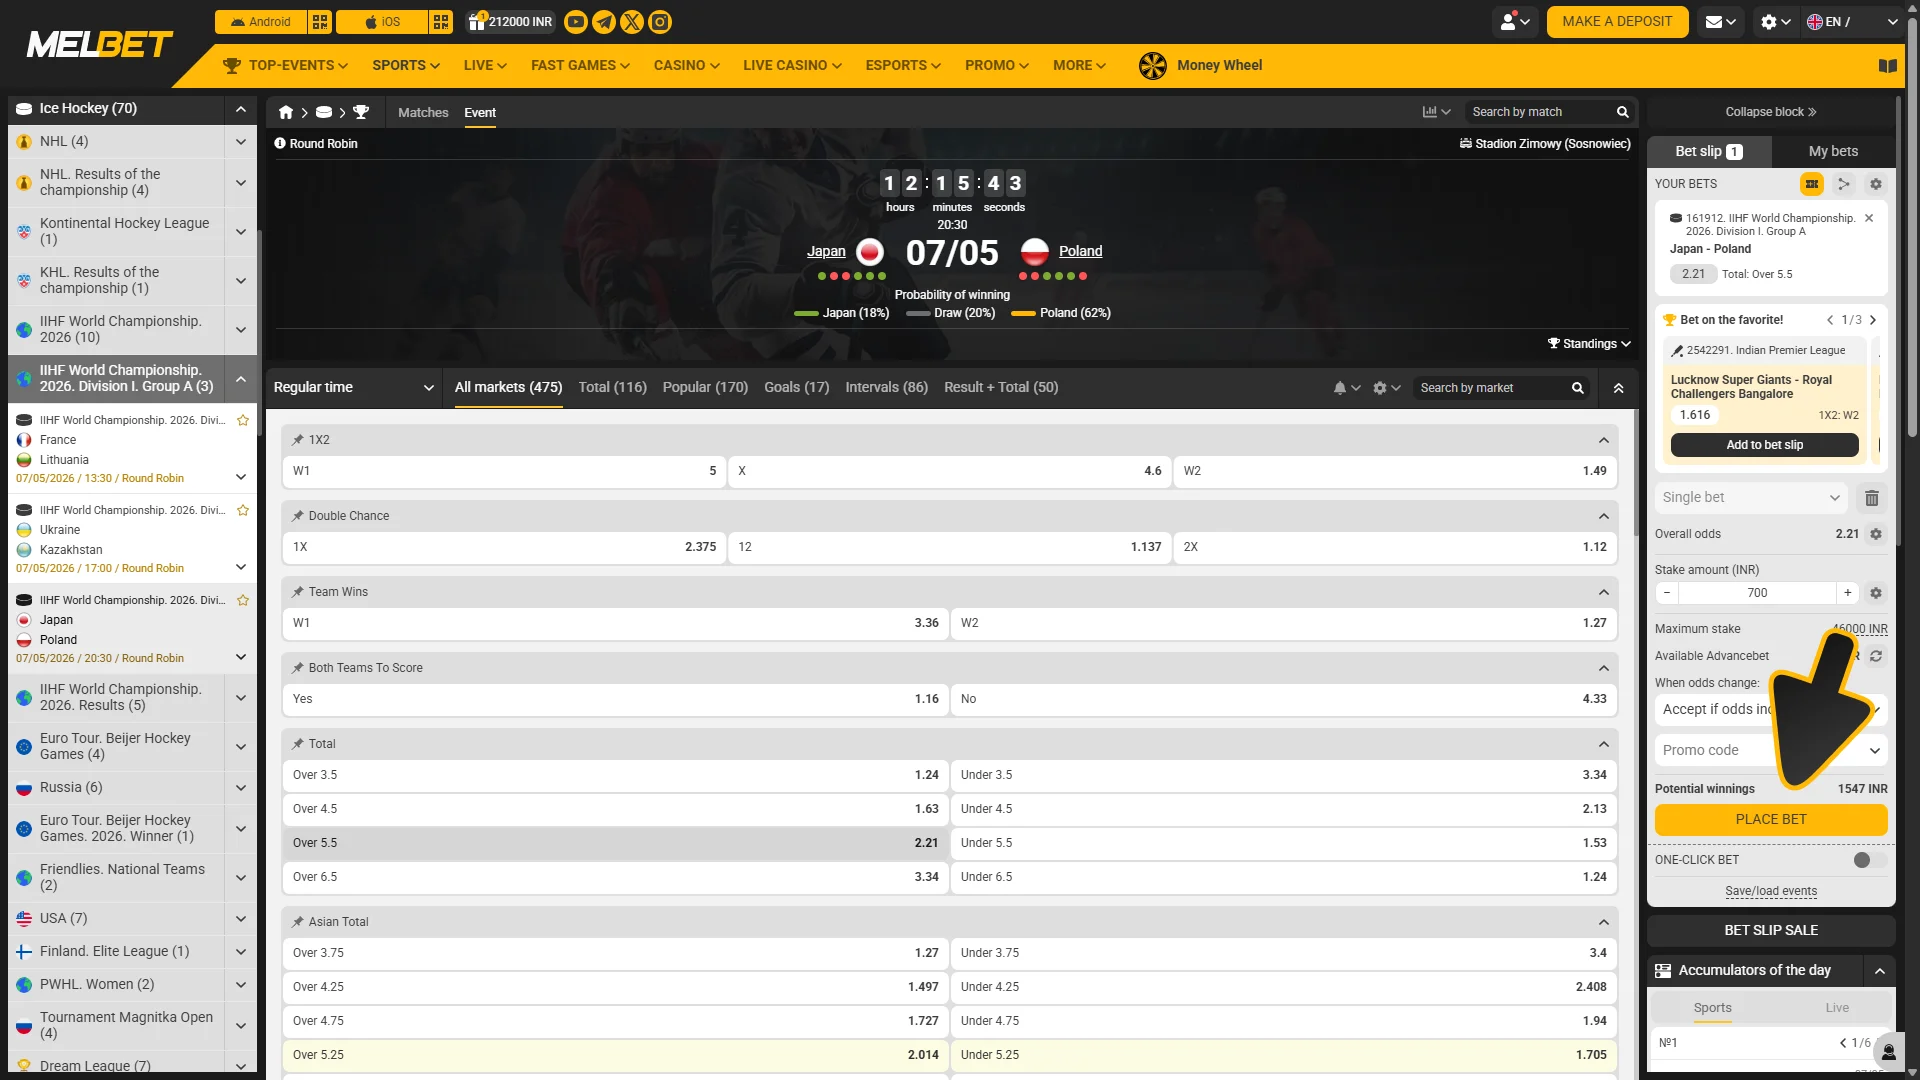Favorite the Japan - Poland match
This screenshot has width=1920, height=1080.
pyautogui.click(x=242, y=600)
